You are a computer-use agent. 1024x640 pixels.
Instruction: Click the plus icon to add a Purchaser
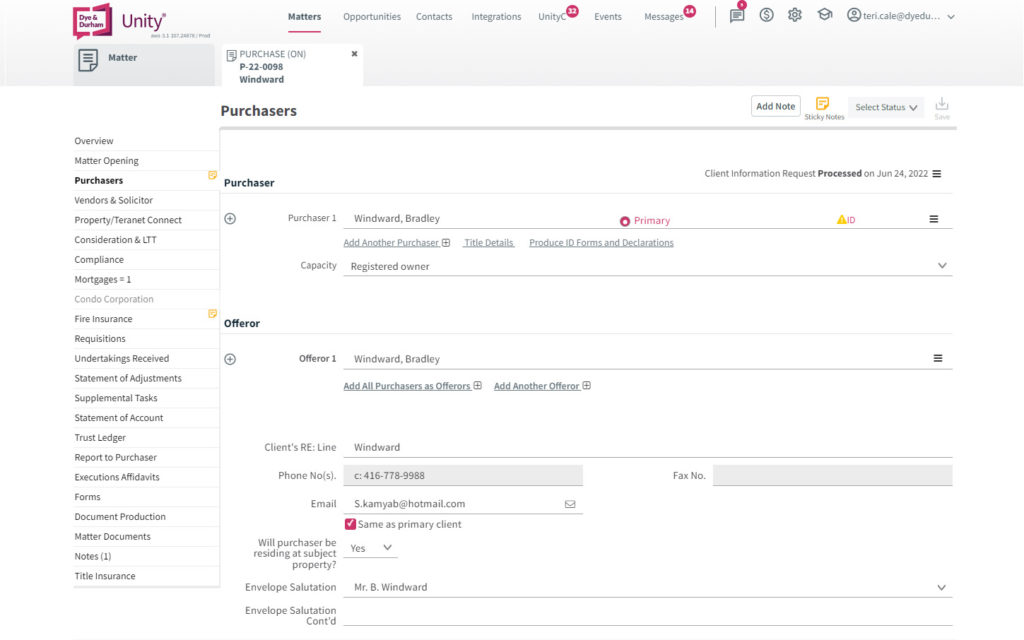[229, 217]
